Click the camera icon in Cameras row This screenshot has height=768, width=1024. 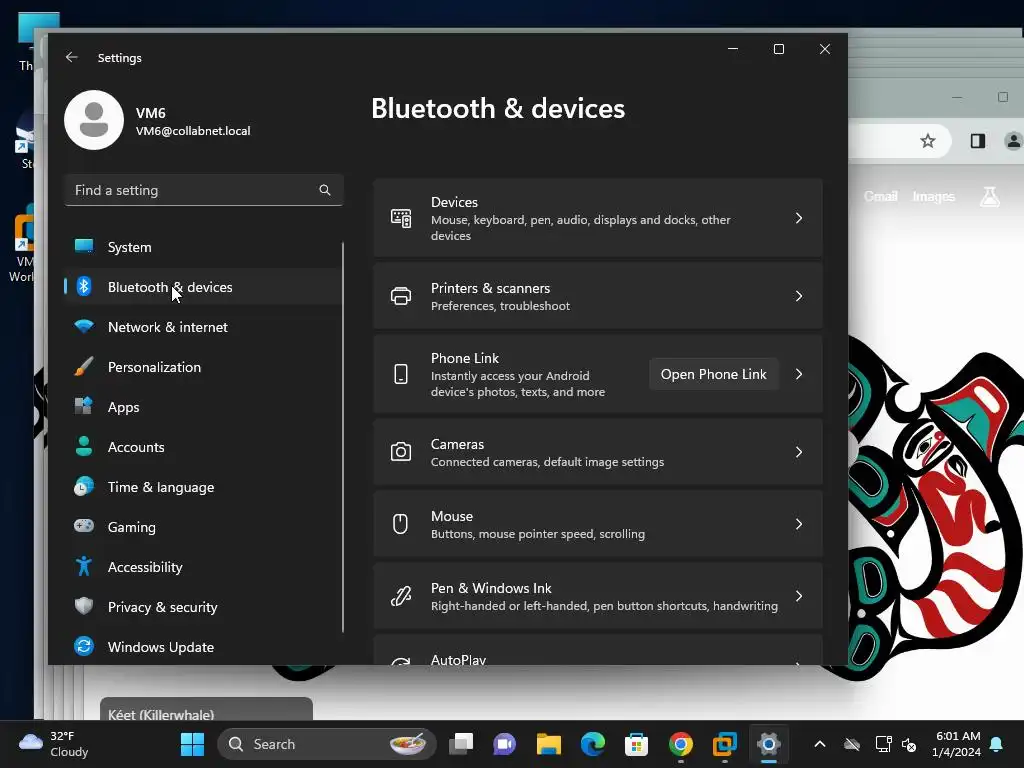pos(401,452)
